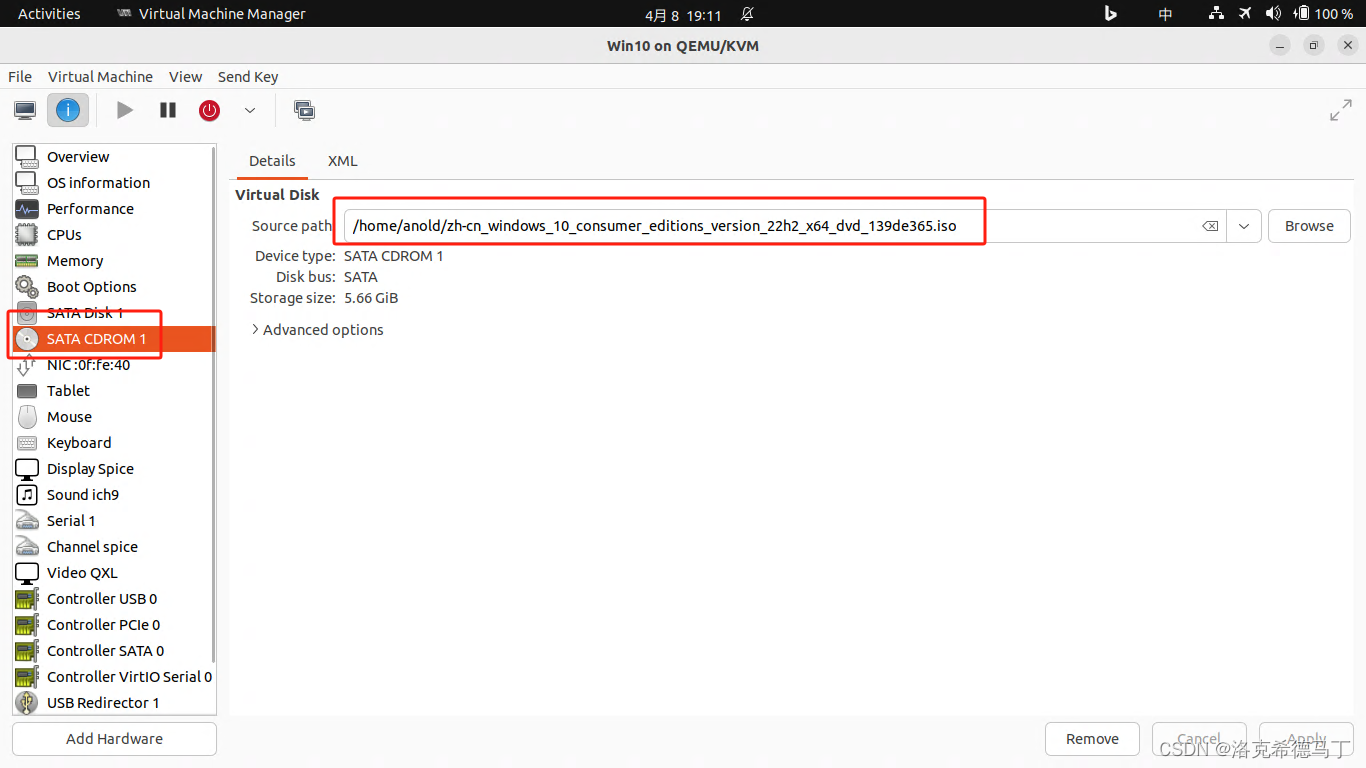Viewport: 1366px width, 768px height.
Task: Open volume icon in system tray
Action: tap(1273, 14)
